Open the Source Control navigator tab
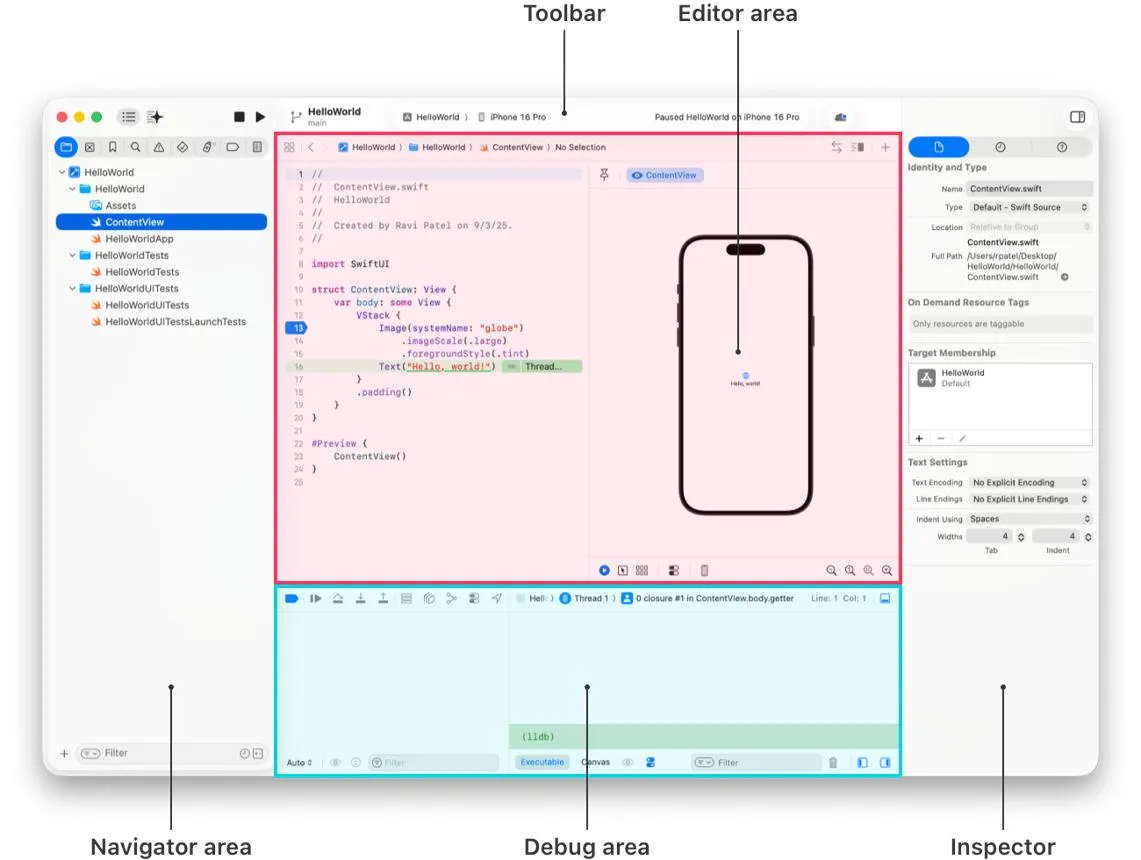Viewport: 1141px width, 860px height. (90, 147)
